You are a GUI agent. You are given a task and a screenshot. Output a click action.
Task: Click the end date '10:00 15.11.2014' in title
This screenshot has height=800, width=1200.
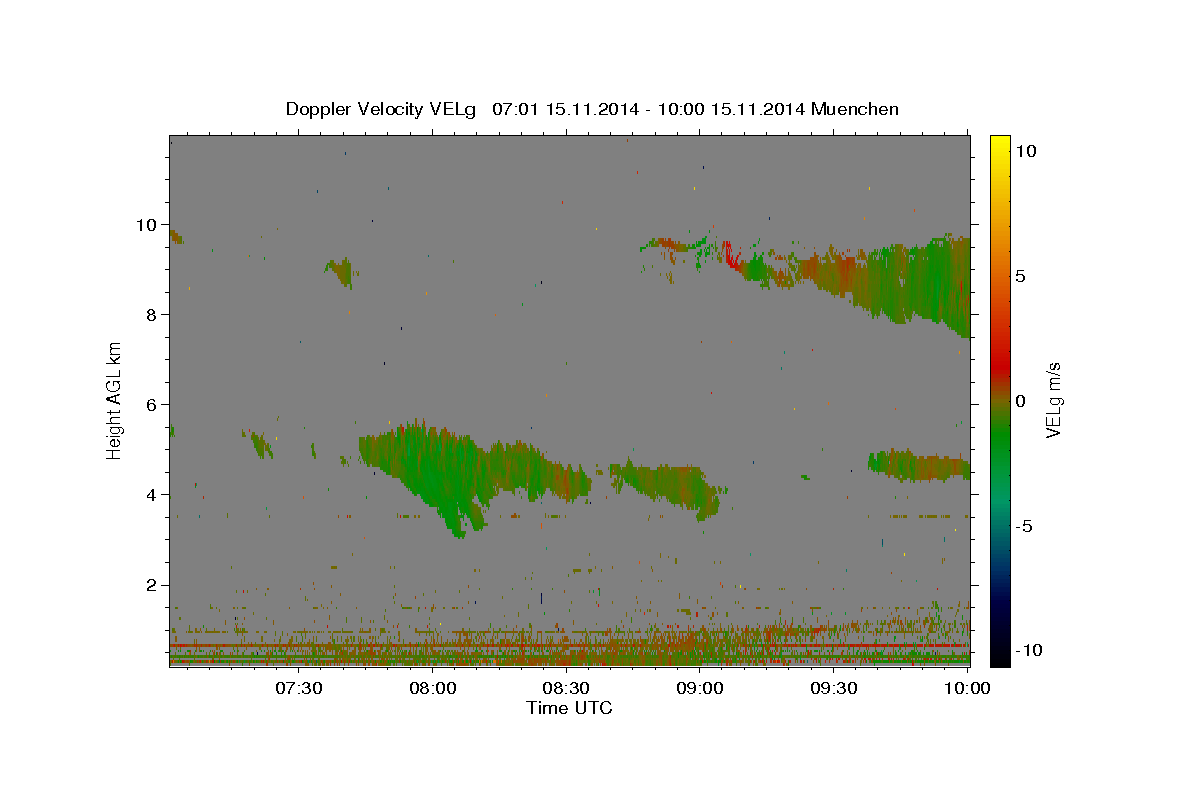click(729, 109)
